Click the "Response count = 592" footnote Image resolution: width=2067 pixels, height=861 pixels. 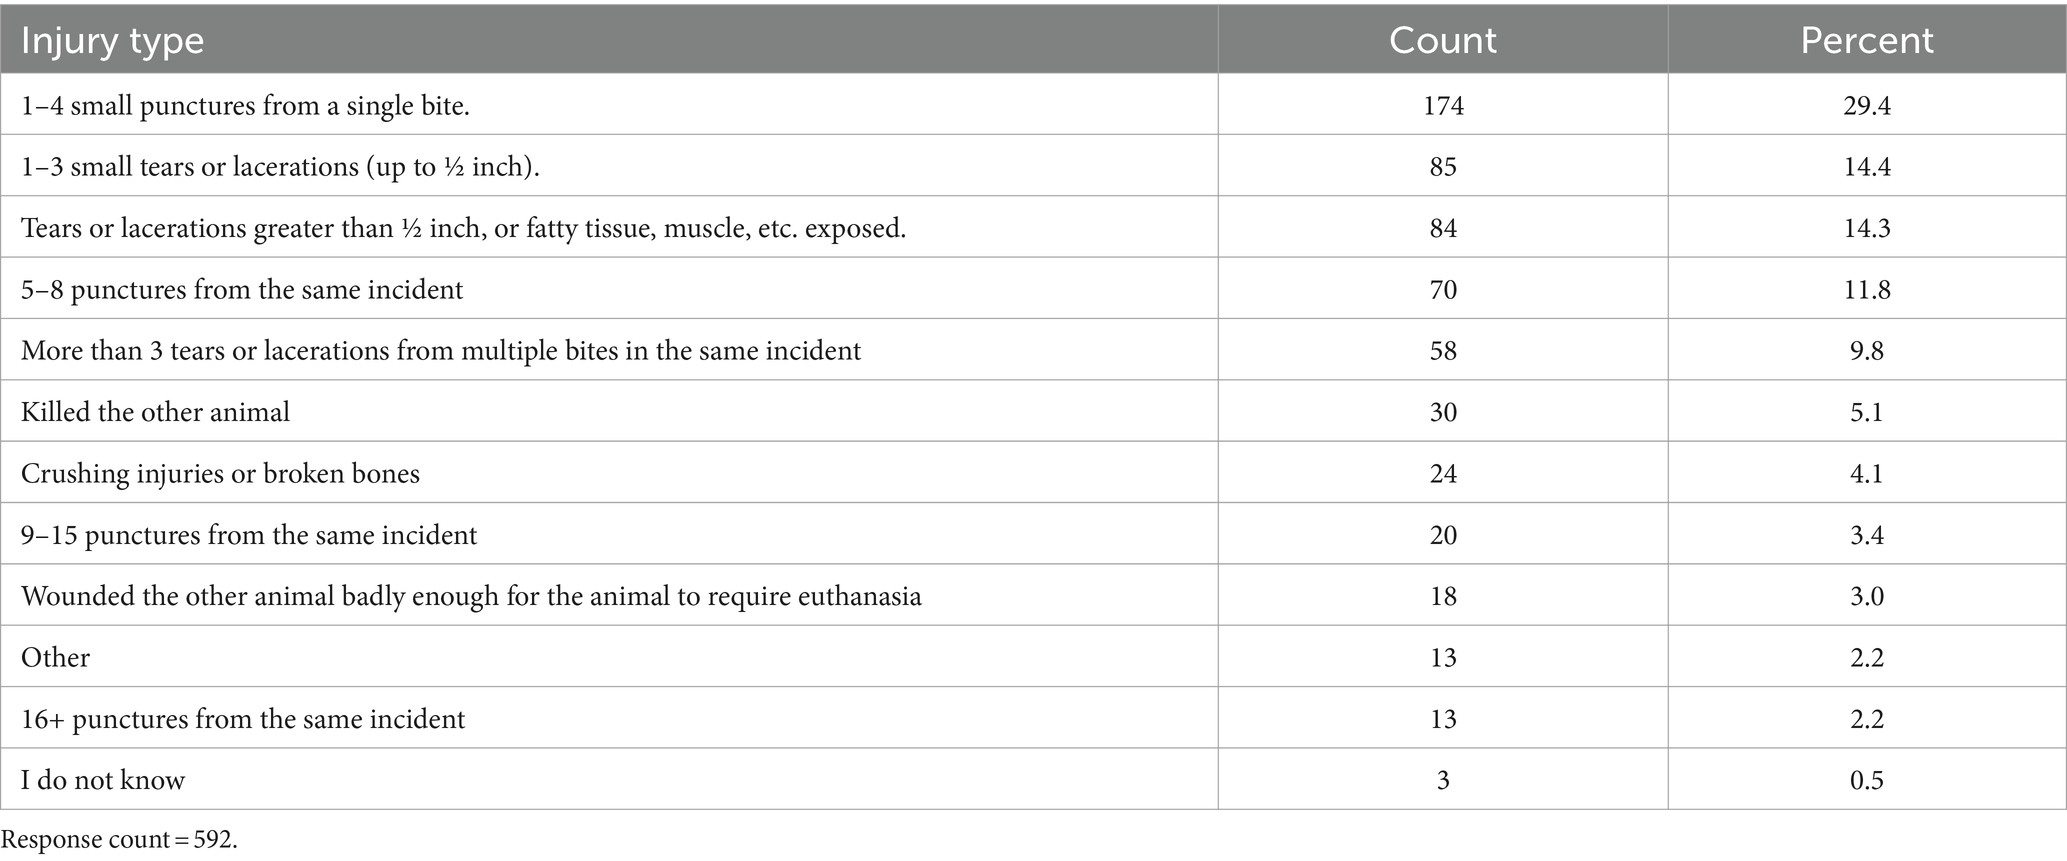tap(119, 839)
